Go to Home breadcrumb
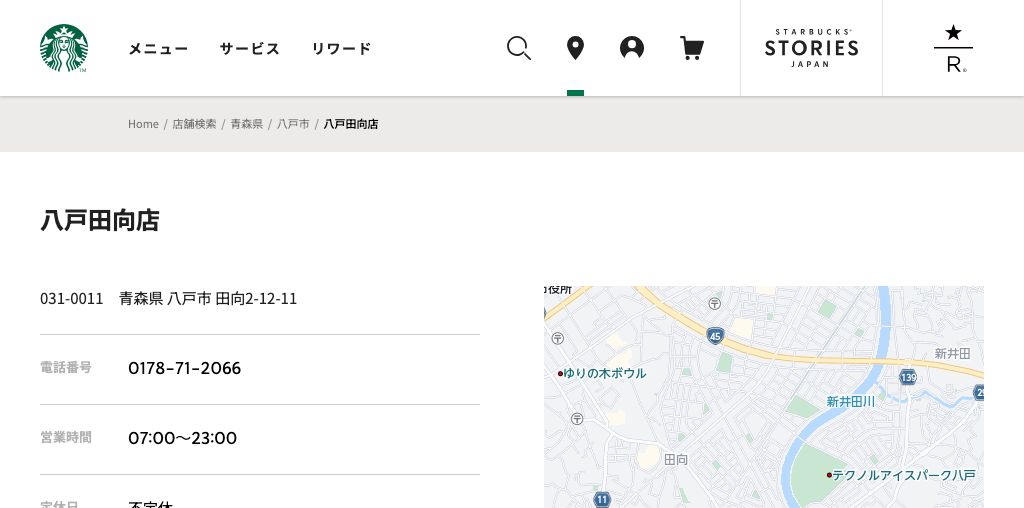The image size is (1024, 508). coord(143,124)
